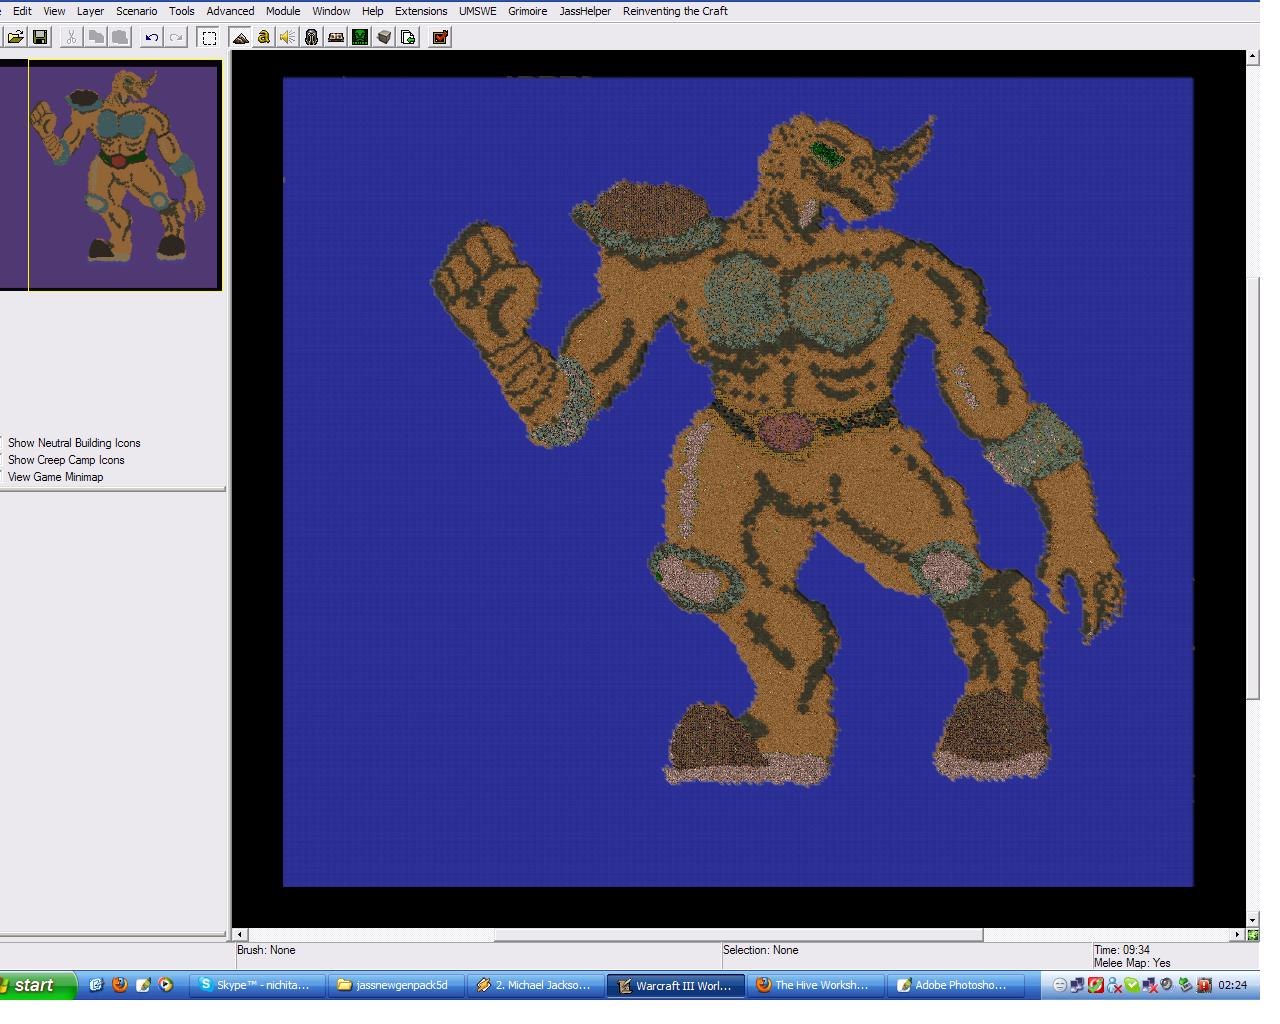This screenshot has height=1024, width=1280.
Task: Open the View menu
Action: point(54,11)
